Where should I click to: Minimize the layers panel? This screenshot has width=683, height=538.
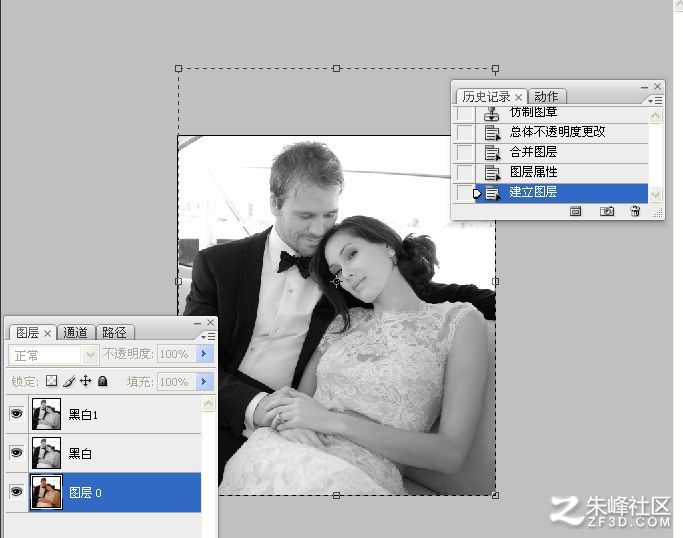(x=197, y=323)
